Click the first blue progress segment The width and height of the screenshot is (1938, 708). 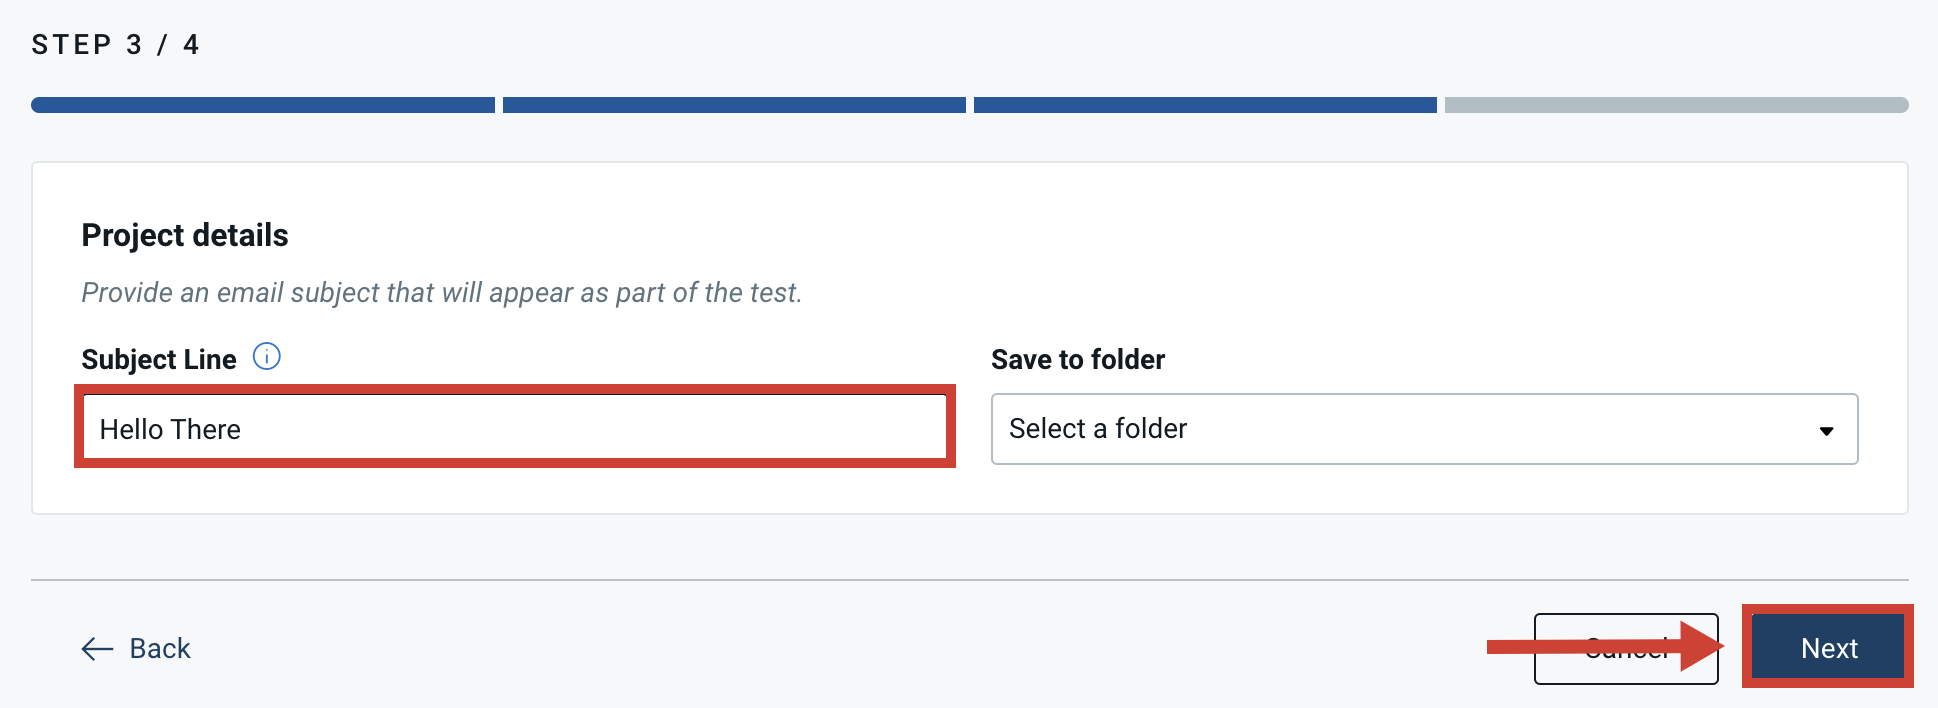[262, 104]
